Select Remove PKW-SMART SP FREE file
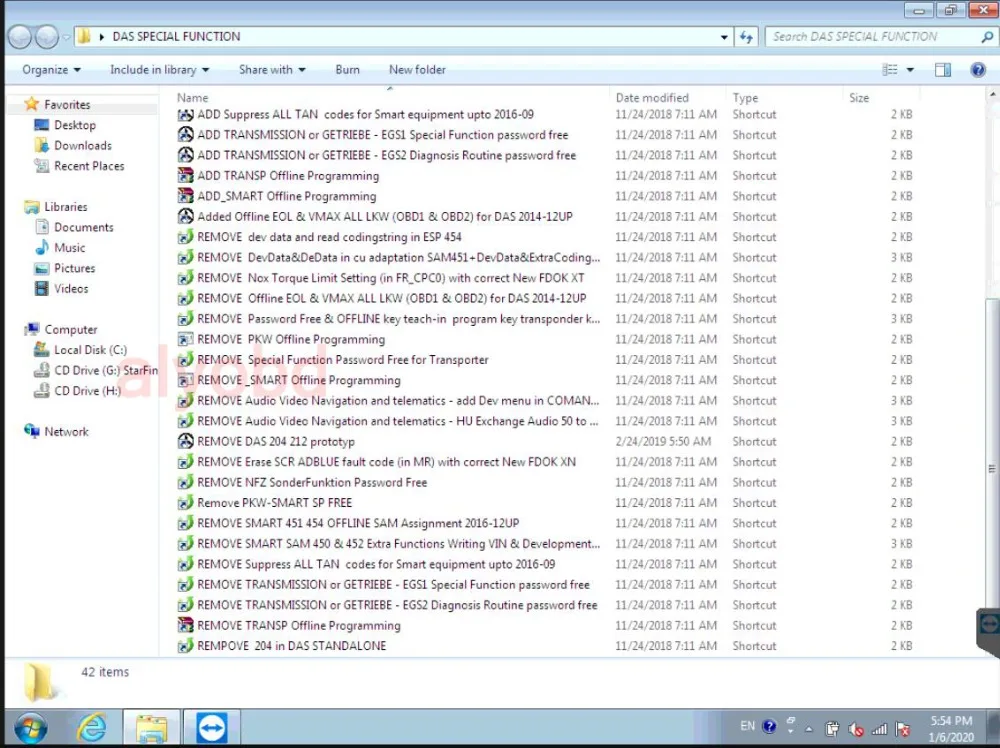 (274, 502)
